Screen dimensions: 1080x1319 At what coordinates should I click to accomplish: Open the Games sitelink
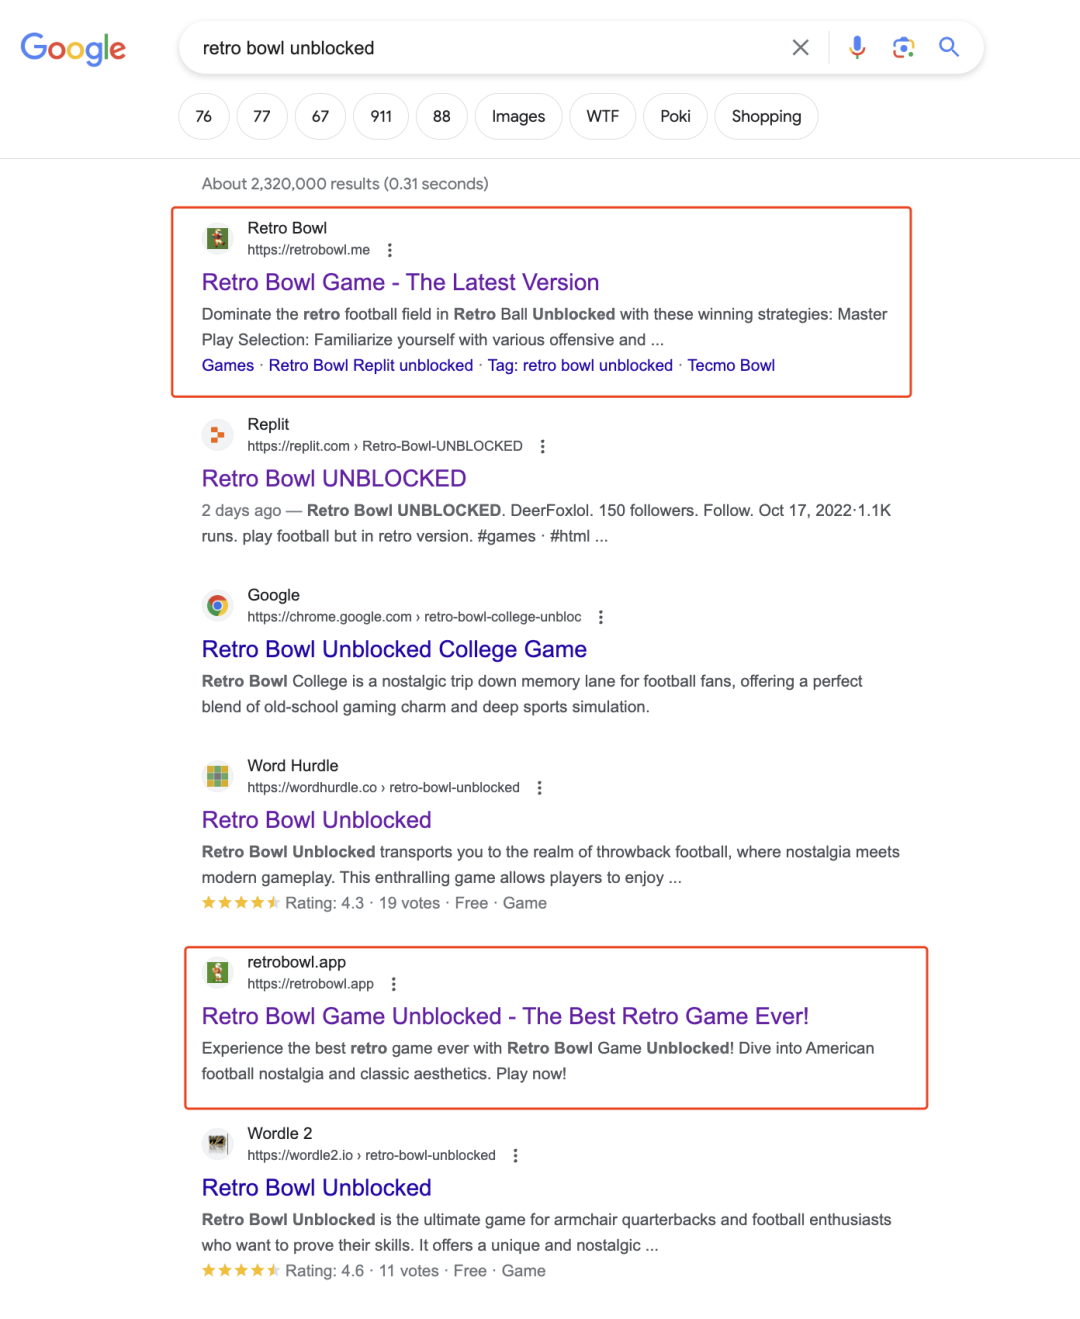228,365
